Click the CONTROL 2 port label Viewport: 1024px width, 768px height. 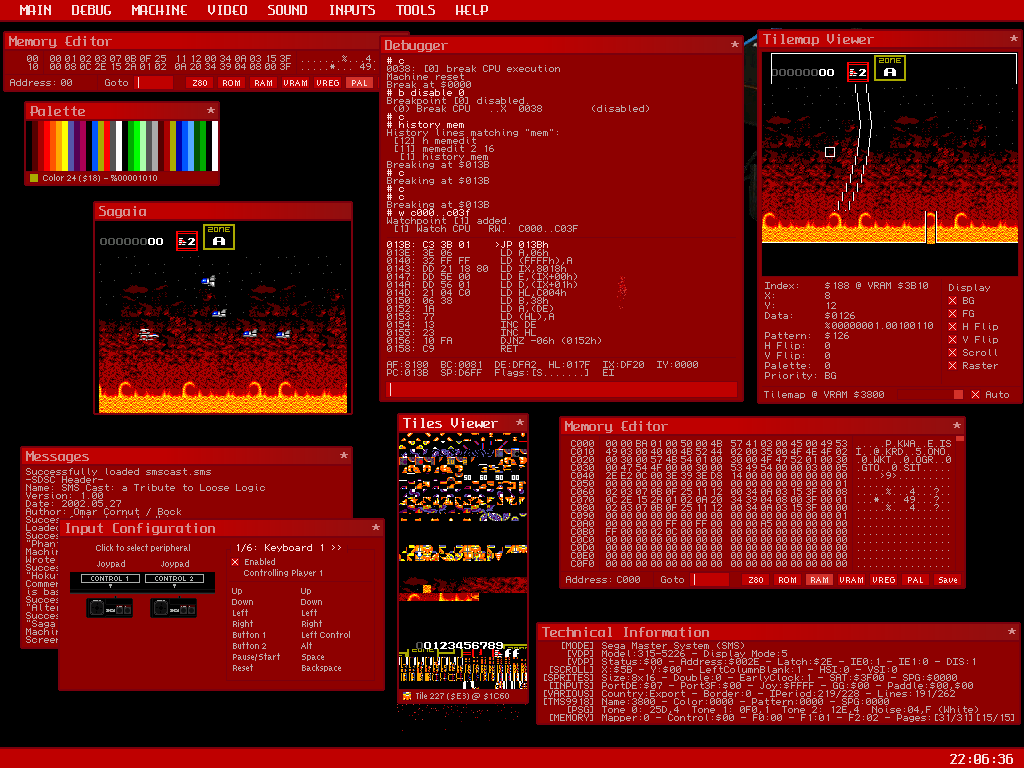[x=174, y=579]
